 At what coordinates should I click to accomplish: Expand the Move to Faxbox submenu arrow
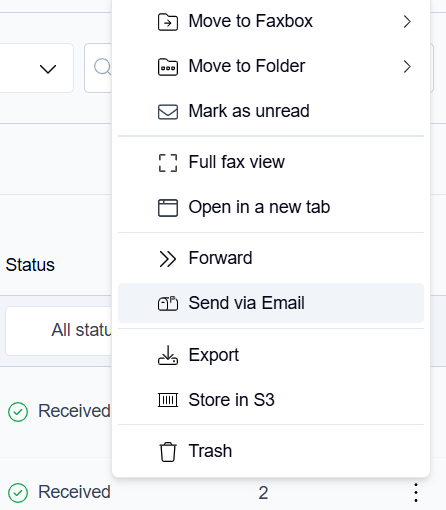407,22
